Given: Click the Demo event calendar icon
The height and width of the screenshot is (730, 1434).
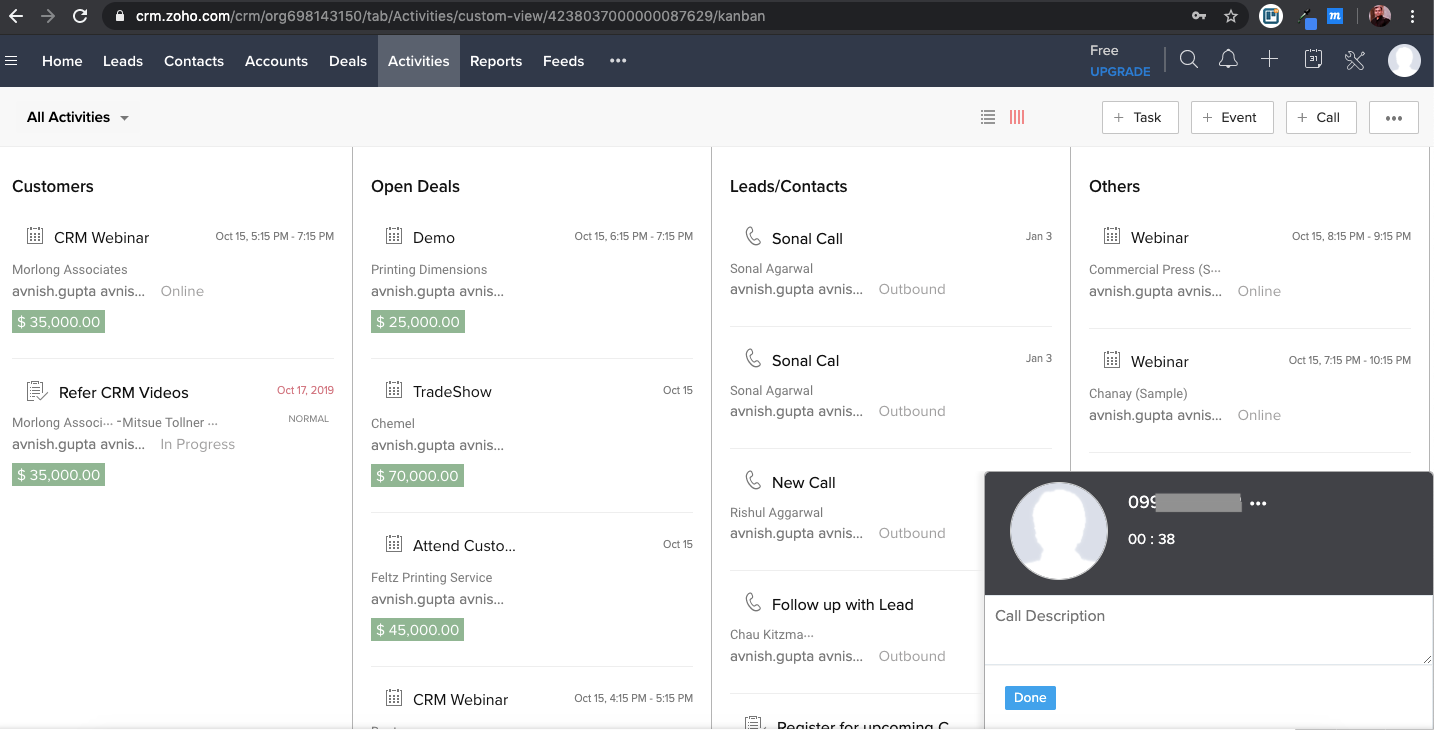Looking at the screenshot, I should (394, 236).
